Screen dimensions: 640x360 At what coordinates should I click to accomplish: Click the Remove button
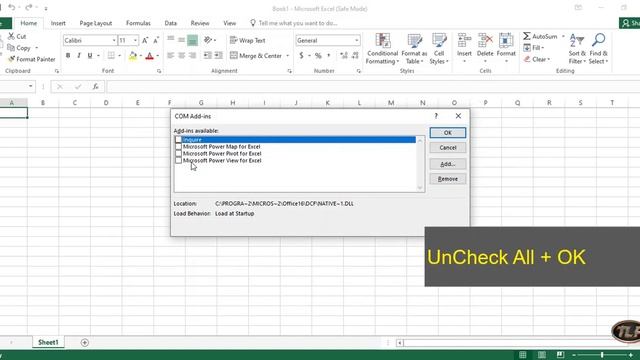point(448,179)
